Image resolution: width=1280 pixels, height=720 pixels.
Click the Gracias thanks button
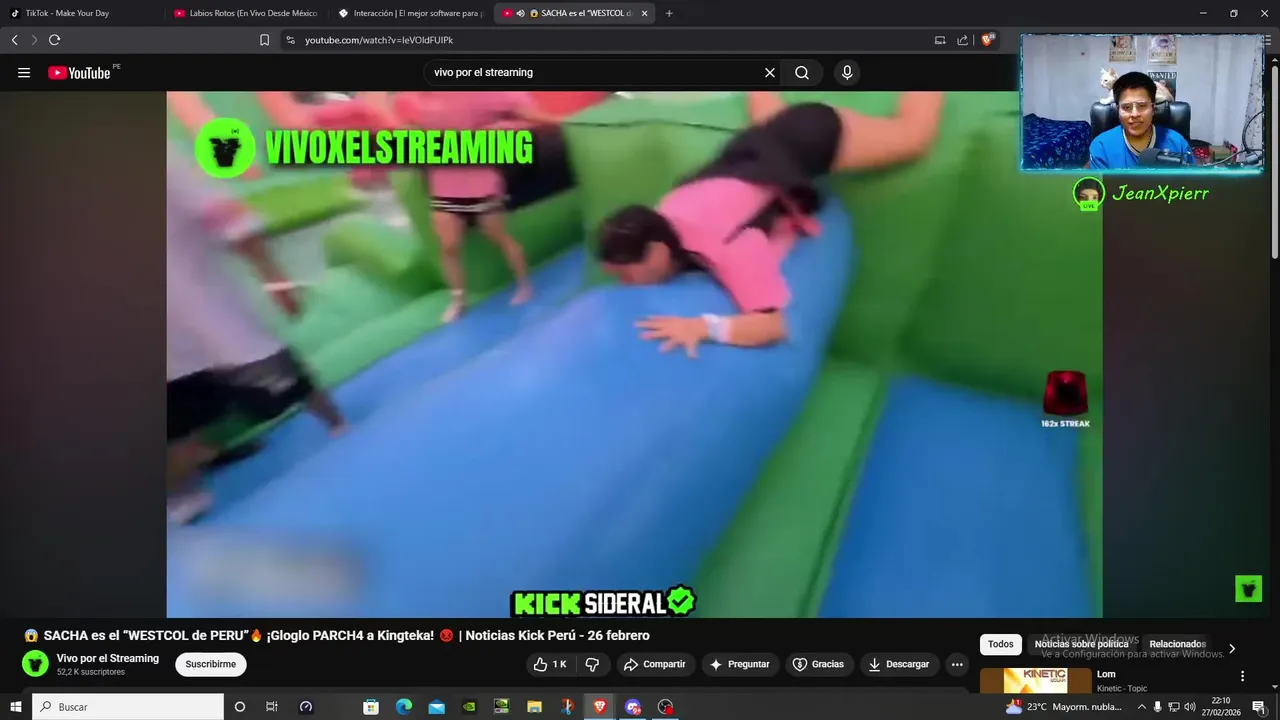pos(819,664)
